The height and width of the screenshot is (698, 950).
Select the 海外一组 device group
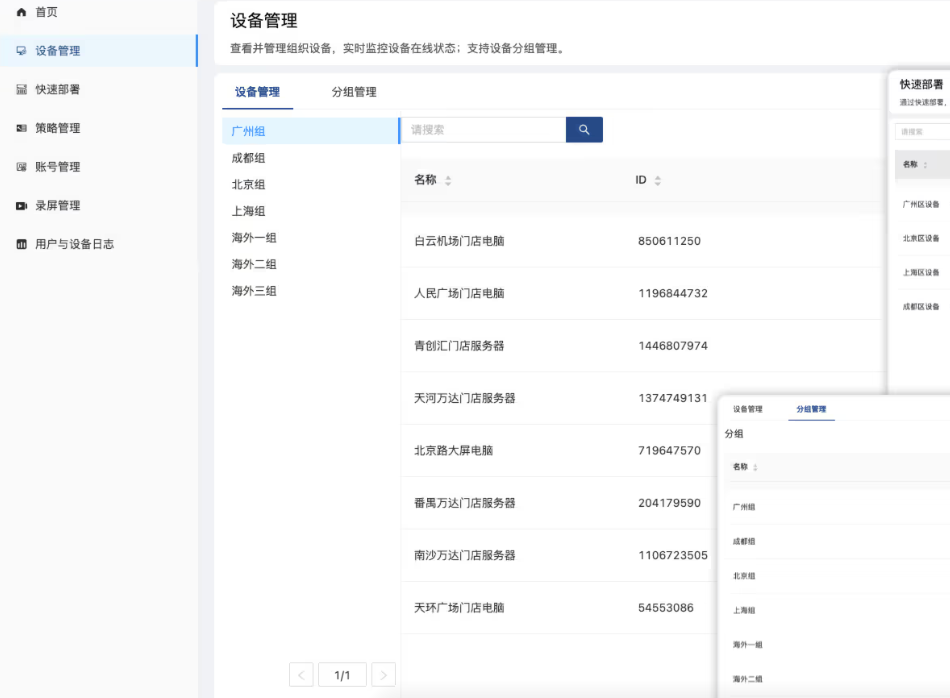click(254, 238)
